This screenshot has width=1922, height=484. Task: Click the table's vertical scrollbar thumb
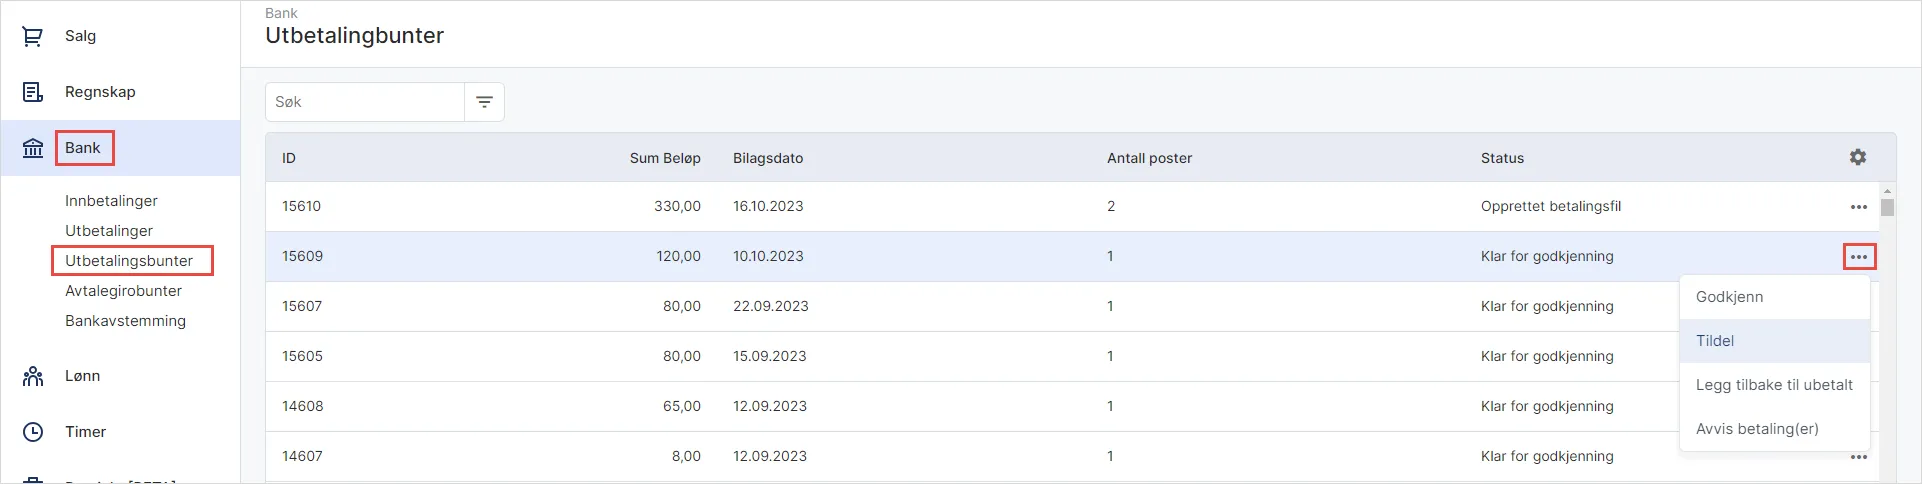1887,207
